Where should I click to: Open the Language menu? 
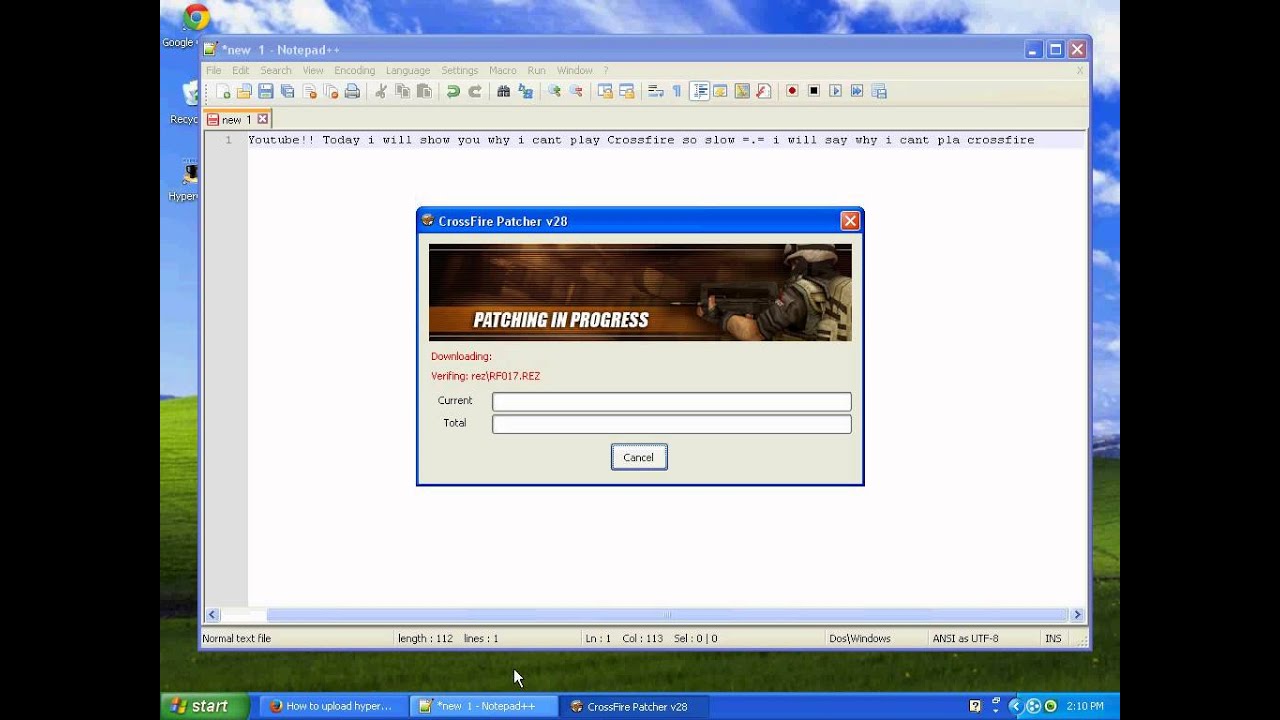(408, 70)
